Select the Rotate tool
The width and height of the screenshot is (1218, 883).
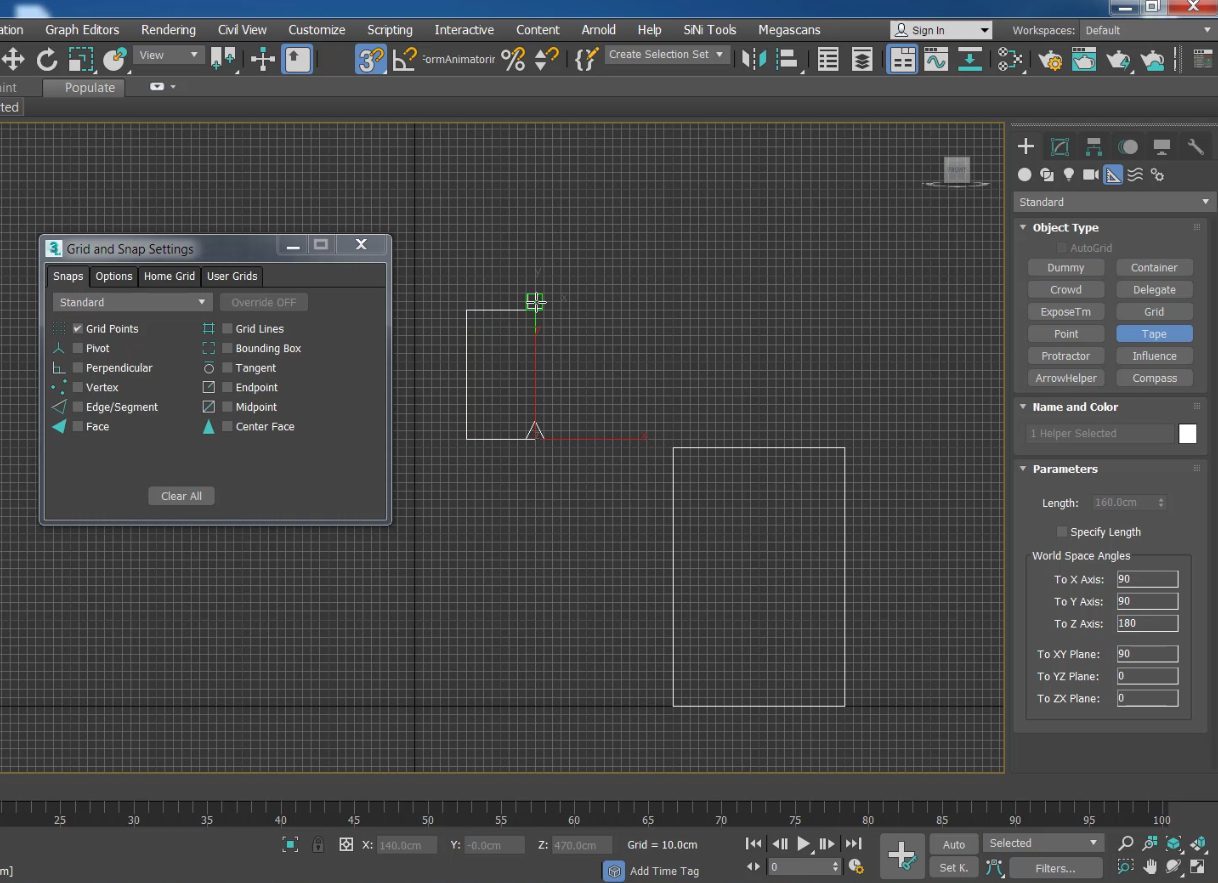46,60
